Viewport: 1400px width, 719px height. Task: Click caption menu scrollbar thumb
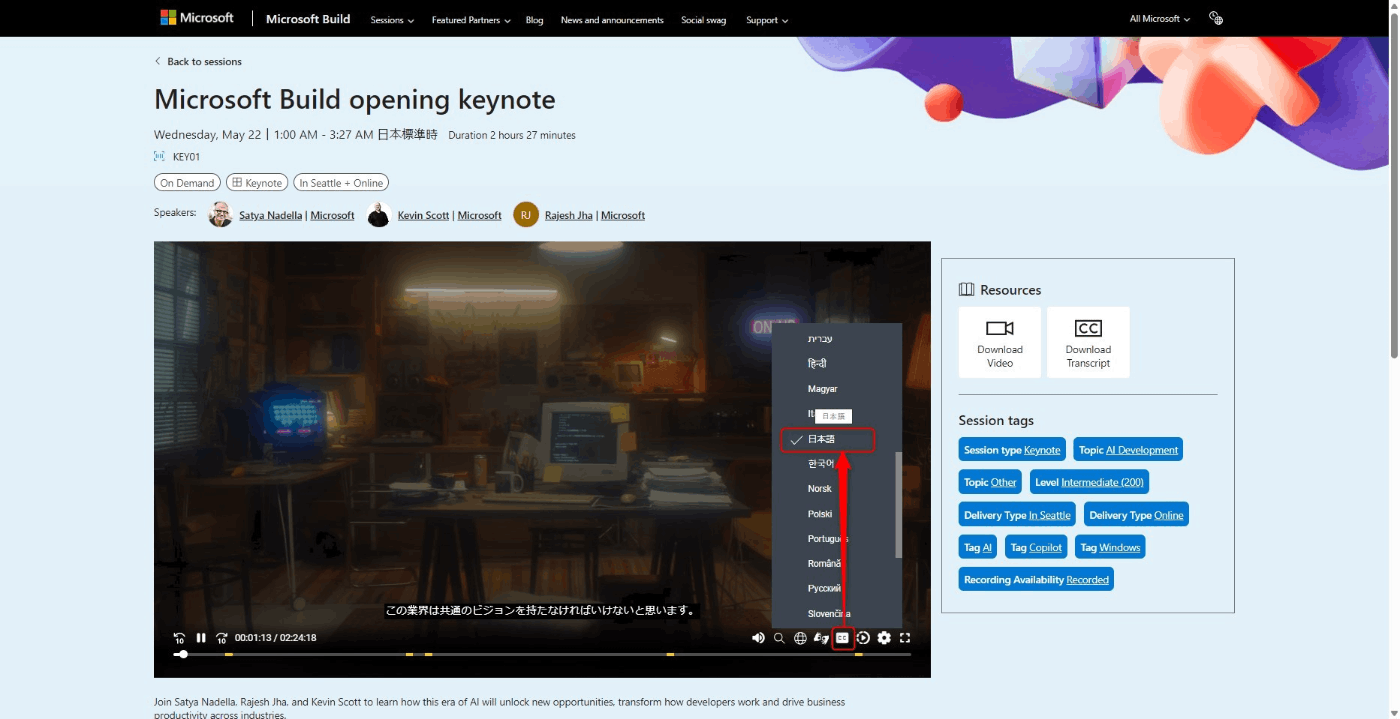[898, 504]
